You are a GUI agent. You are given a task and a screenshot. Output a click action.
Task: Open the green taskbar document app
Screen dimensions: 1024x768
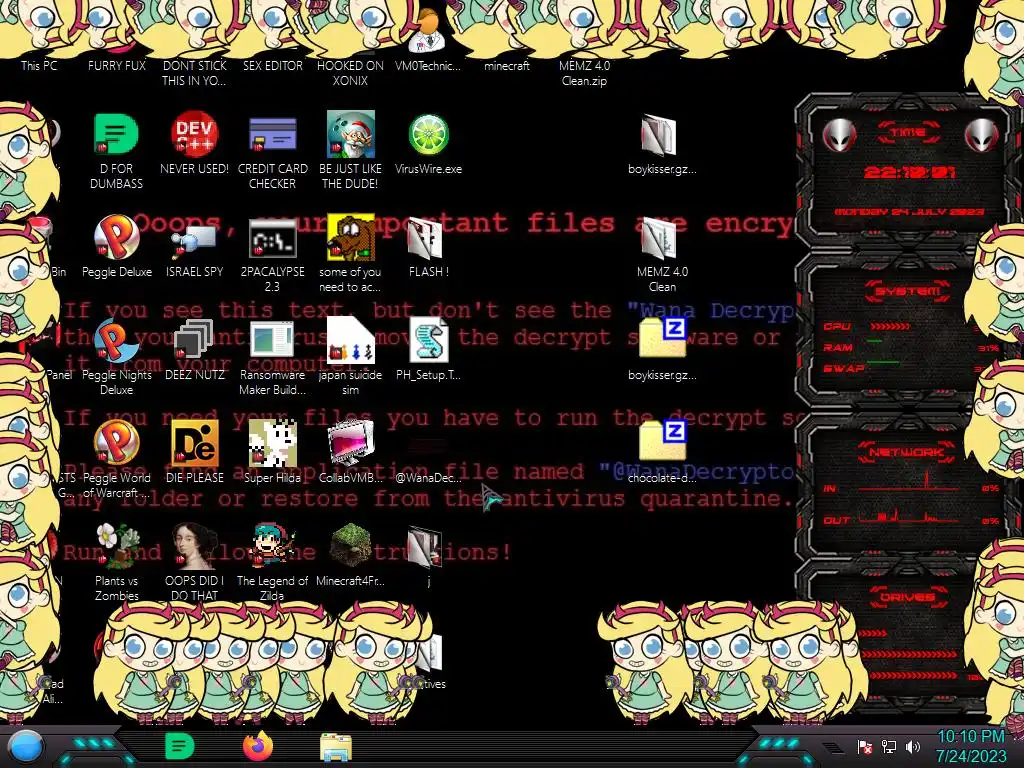pos(179,747)
